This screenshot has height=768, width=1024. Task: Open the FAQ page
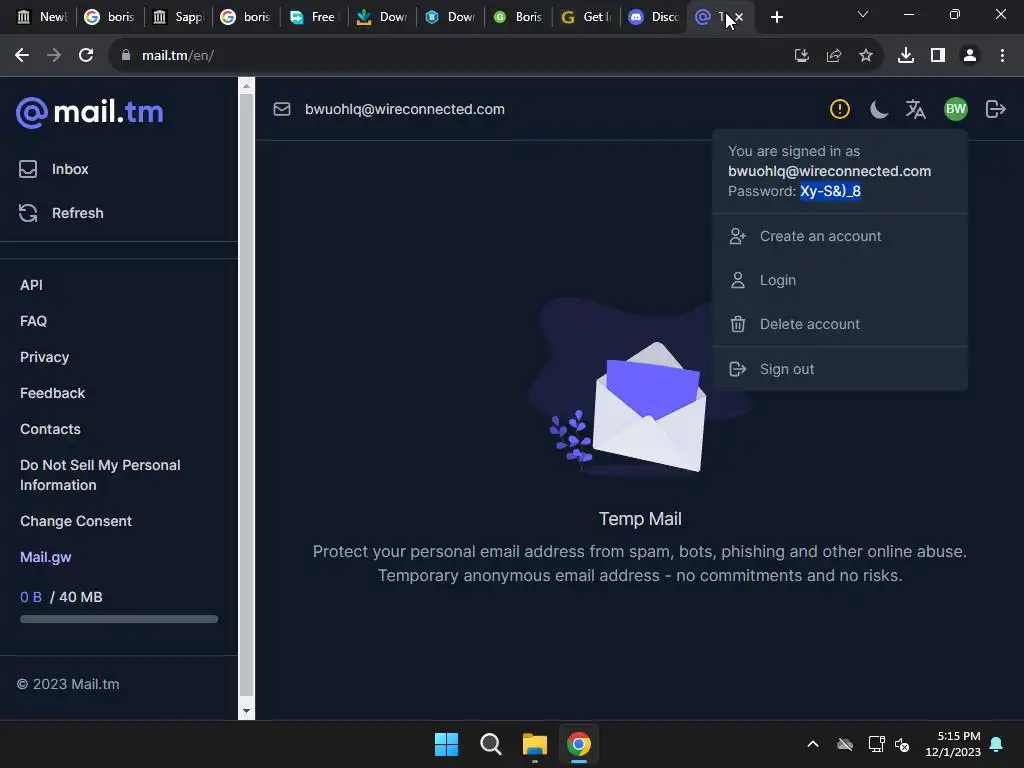tap(33, 321)
